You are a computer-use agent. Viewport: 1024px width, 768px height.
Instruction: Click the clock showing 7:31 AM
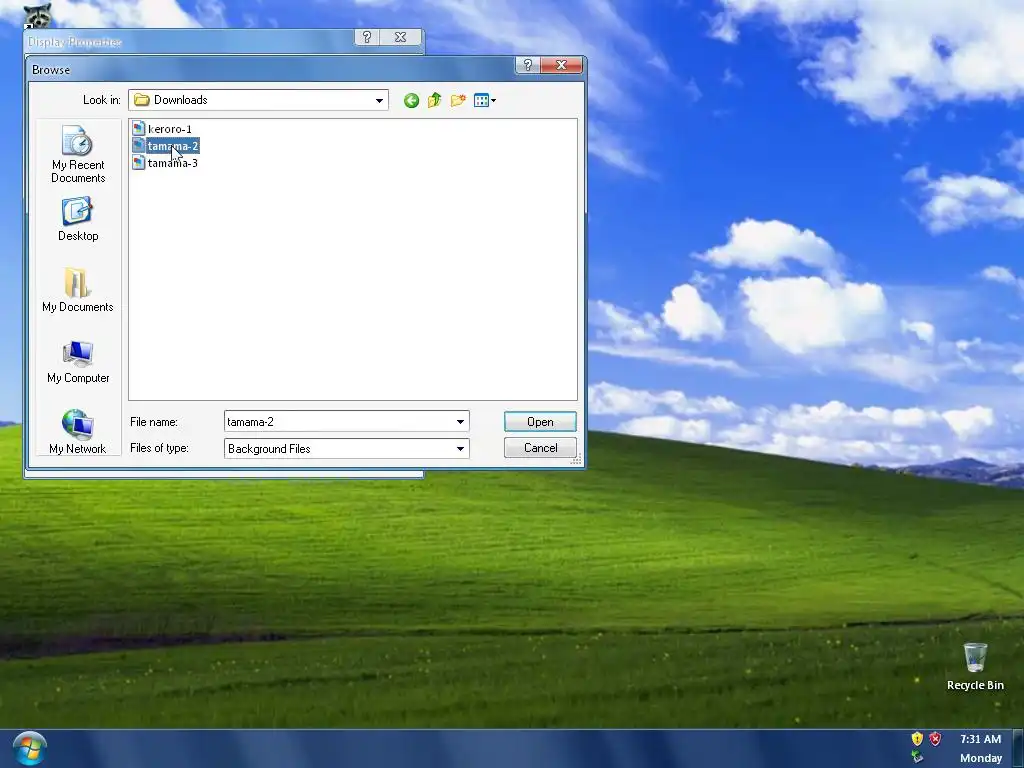[980, 739]
